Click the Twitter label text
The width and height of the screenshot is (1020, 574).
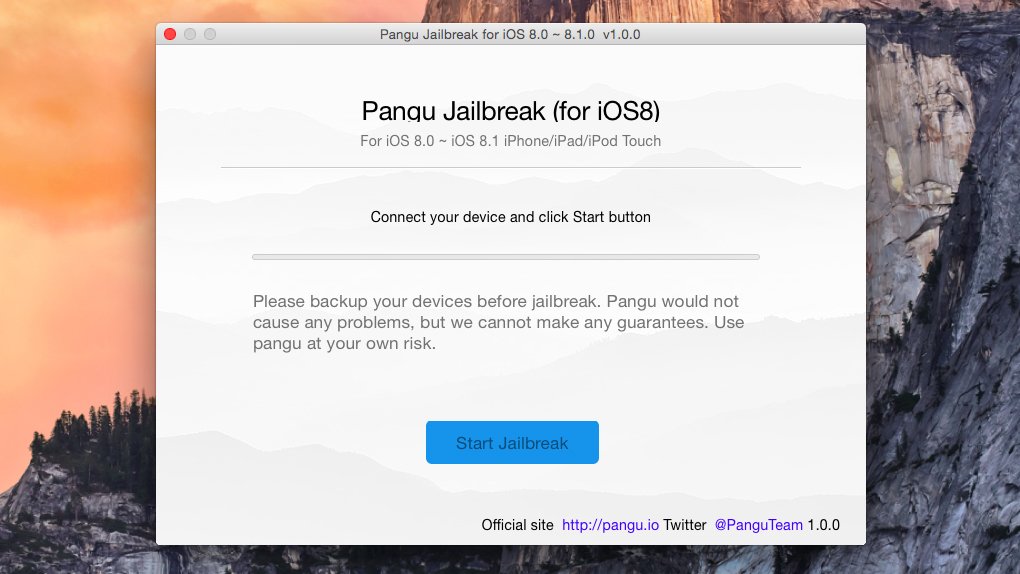[684, 525]
